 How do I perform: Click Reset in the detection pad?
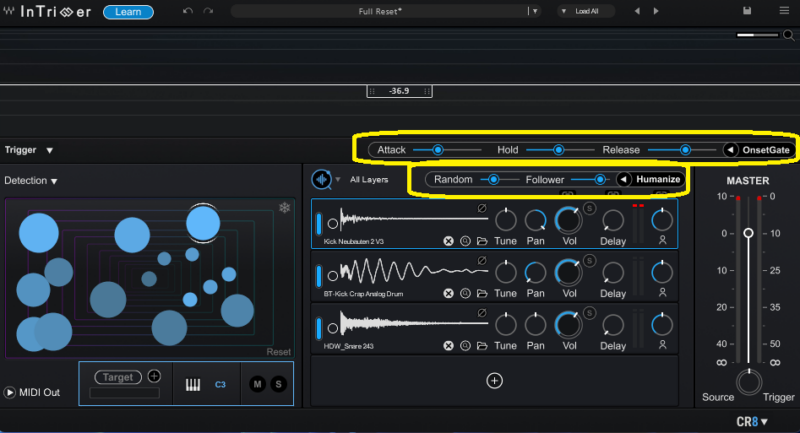click(x=278, y=352)
